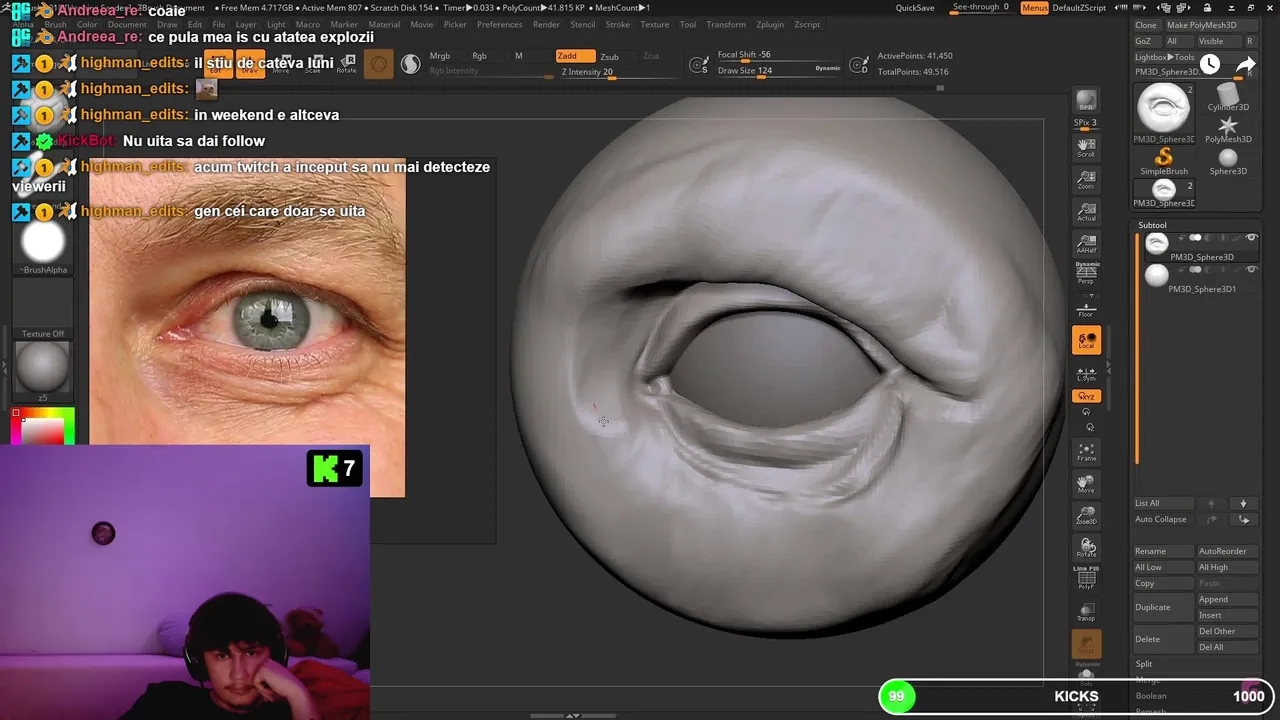Toggle L.Sym local symmetry
Screen dimensions: 1280x720
(x=1086, y=374)
